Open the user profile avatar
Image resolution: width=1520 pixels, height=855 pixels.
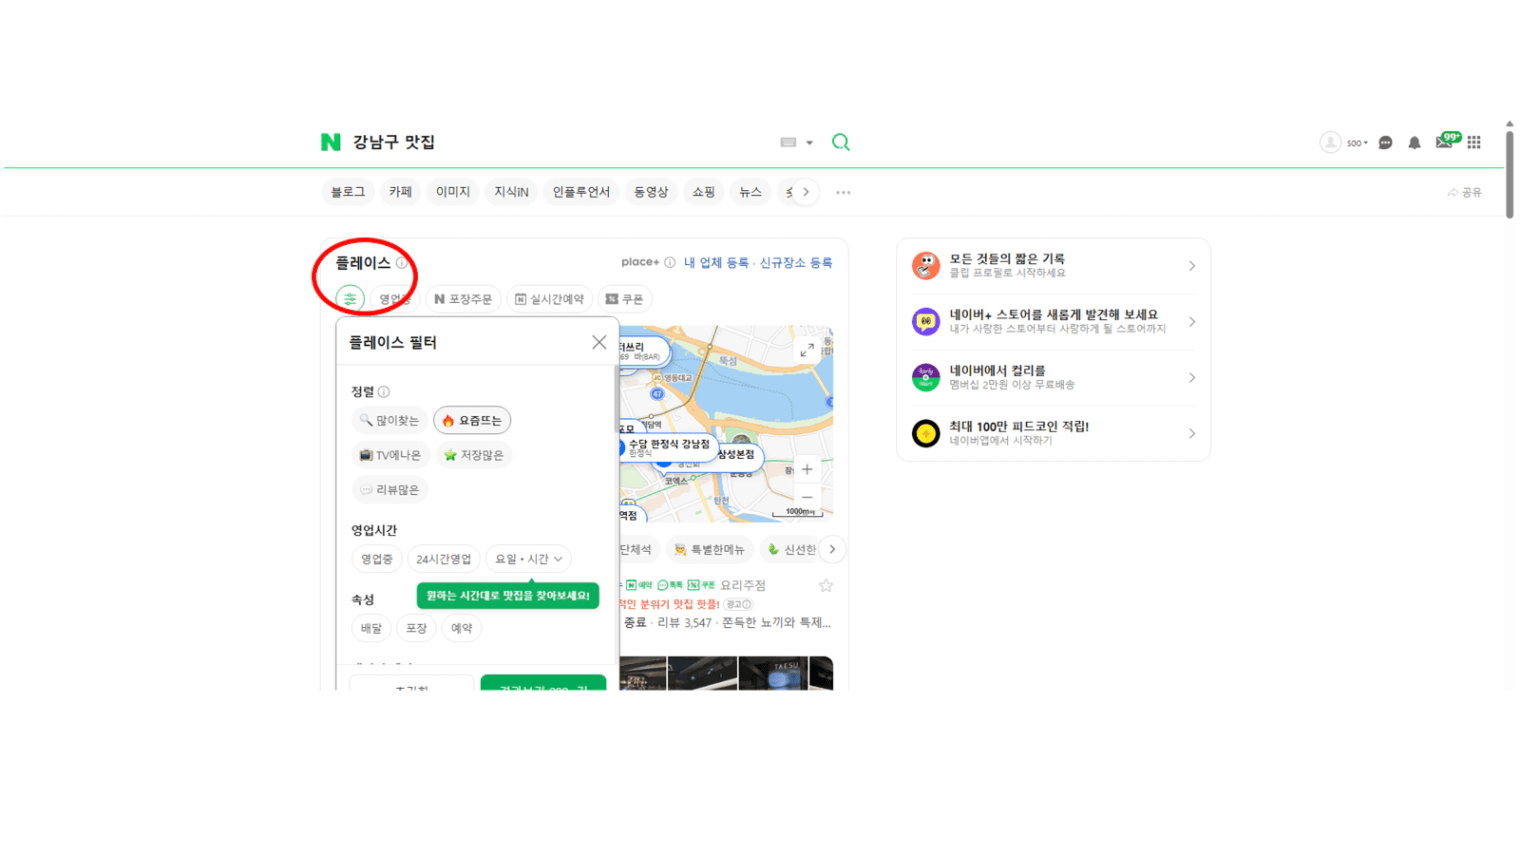(x=1330, y=142)
